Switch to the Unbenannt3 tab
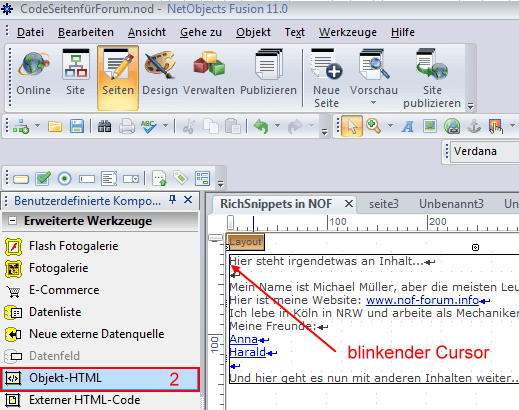519x410 pixels. click(451, 204)
